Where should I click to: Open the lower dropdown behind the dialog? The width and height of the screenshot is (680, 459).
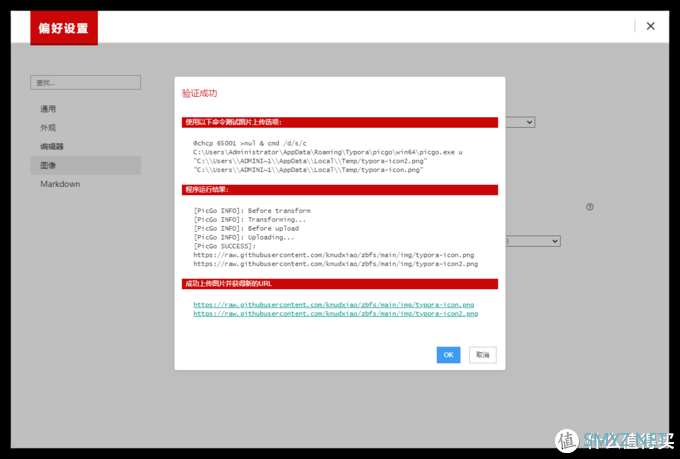pyautogui.click(x=533, y=241)
